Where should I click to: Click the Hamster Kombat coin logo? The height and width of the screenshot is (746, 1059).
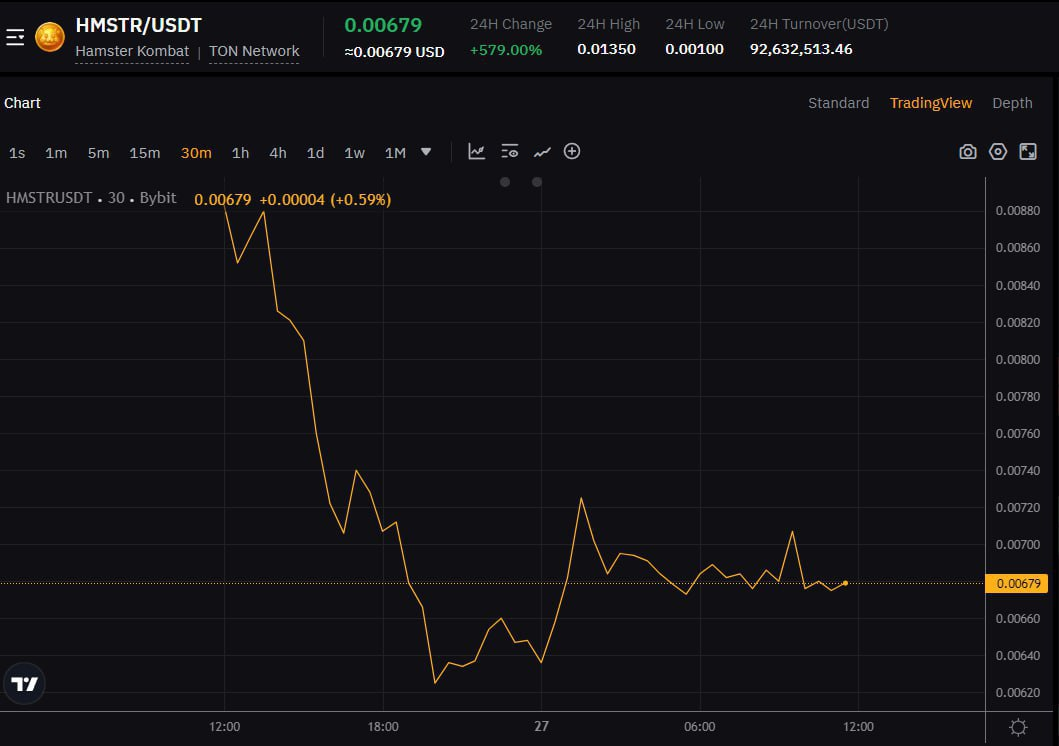point(50,37)
